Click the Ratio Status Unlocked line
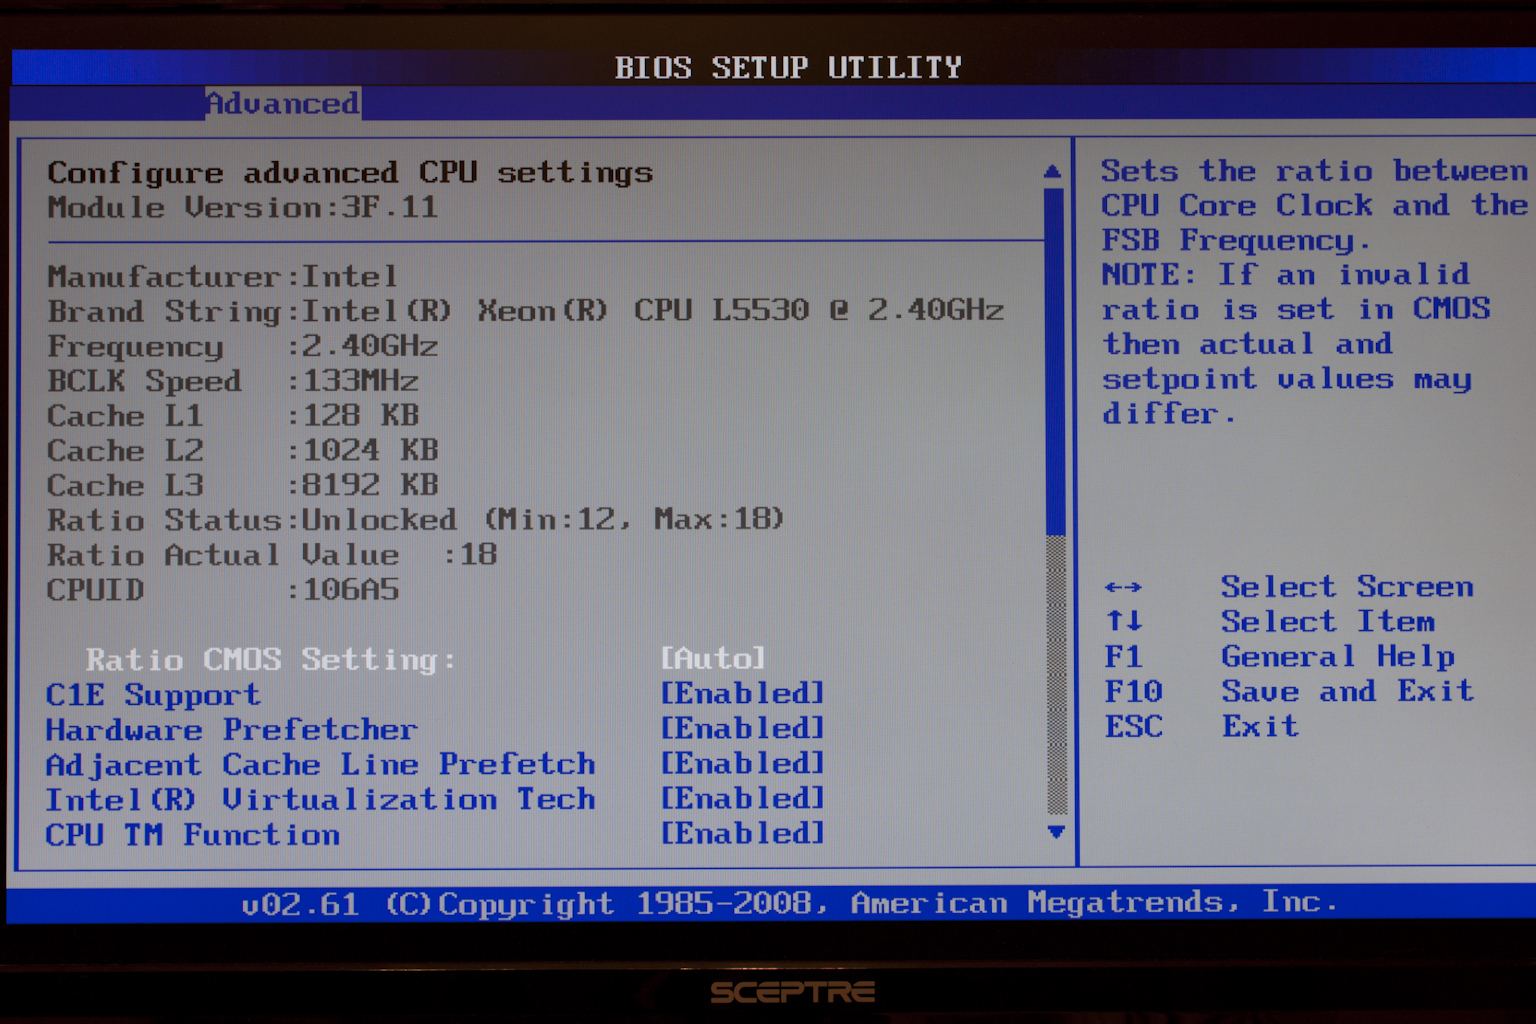Viewport: 1536px width, 1024px height. click(415, 520)
